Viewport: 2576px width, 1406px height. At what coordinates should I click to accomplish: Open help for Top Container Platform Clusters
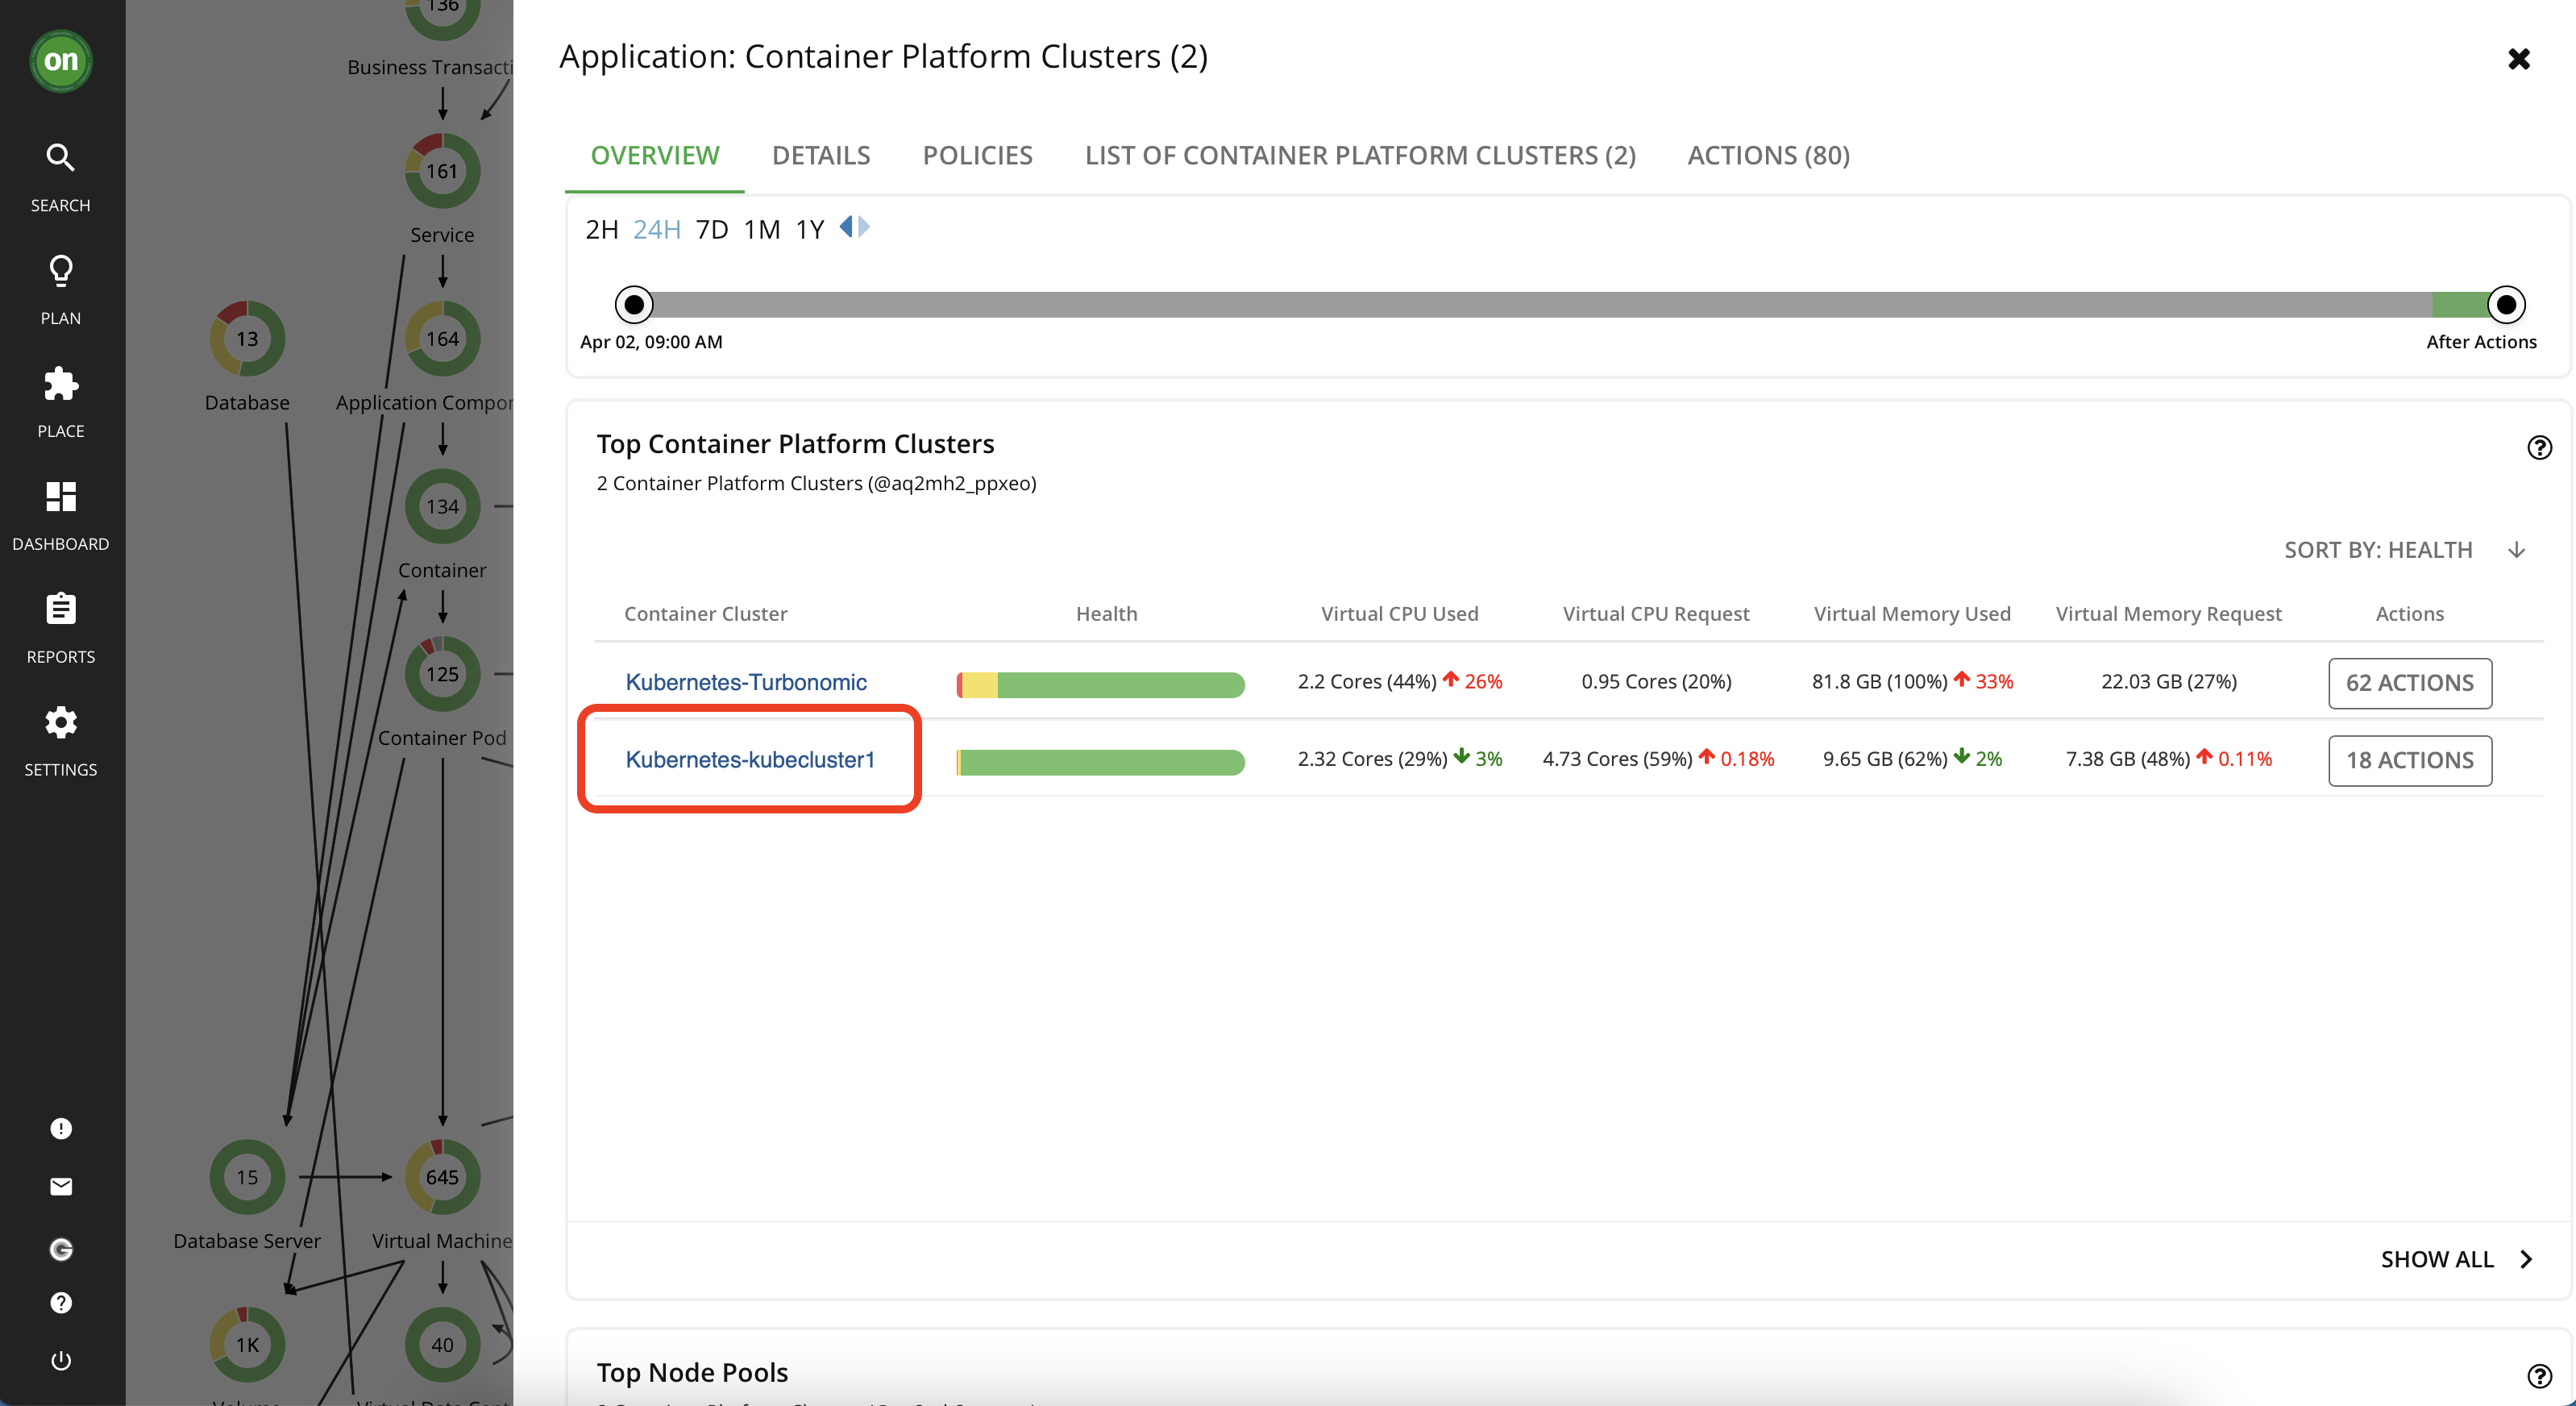coord(2539,447)
